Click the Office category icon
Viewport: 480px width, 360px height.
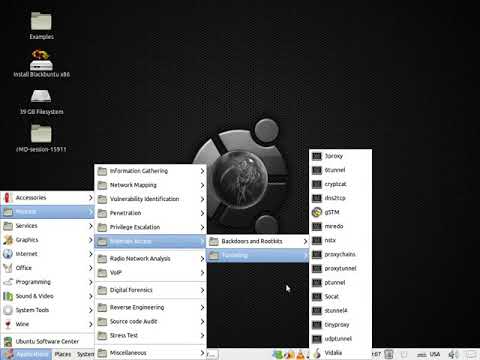click(x=8, y=268)
